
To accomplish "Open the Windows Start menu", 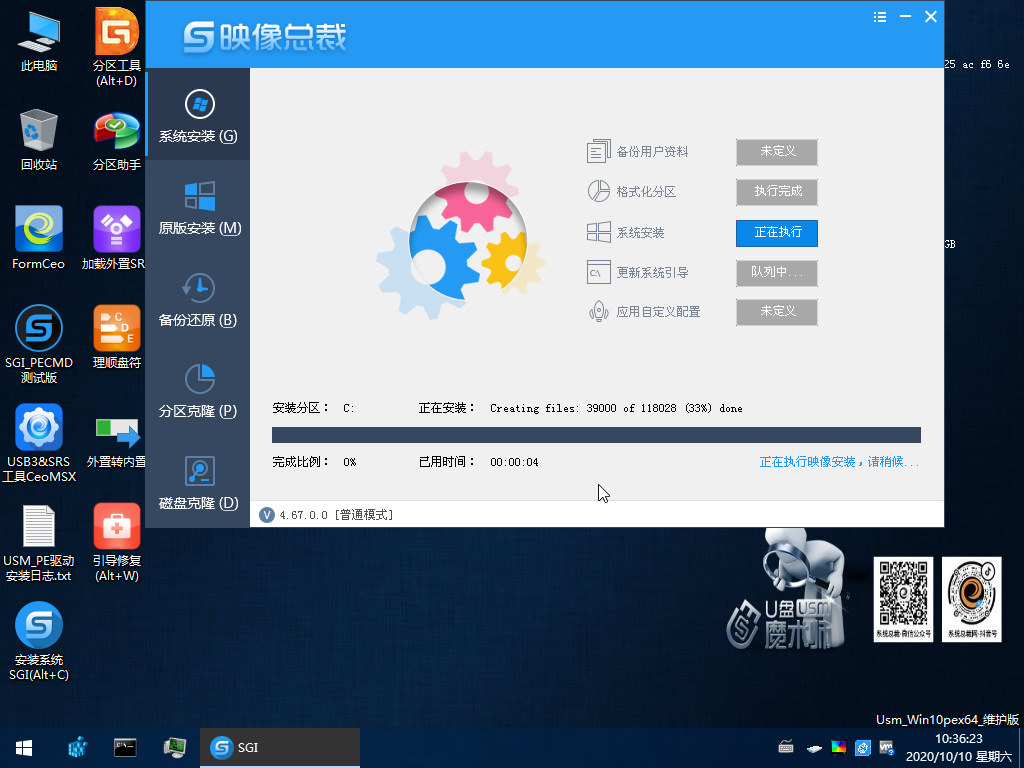I will click(x=22, y=747).
